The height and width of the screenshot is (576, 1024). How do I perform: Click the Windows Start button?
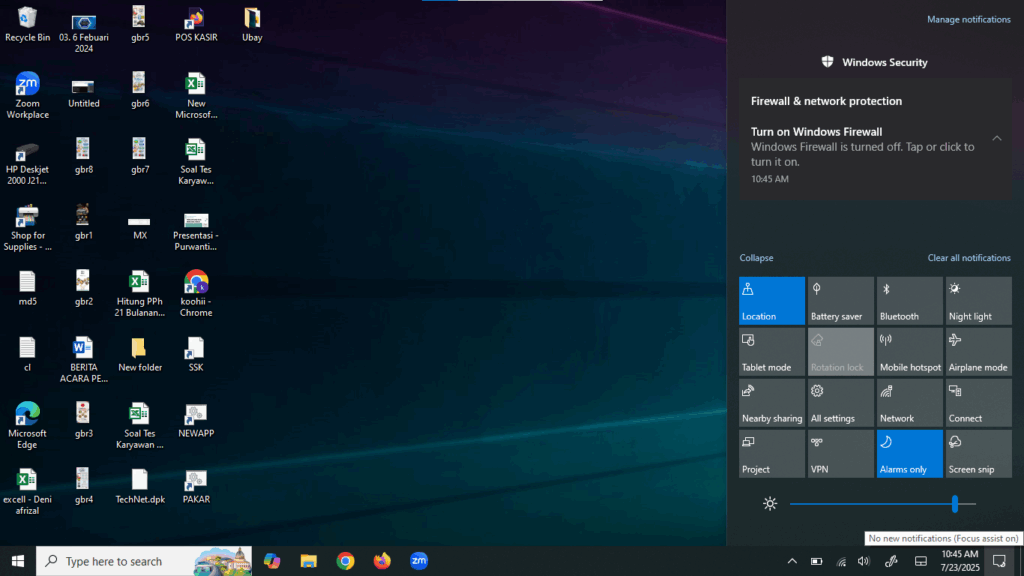pyautogui.click(x=18, y=561)
